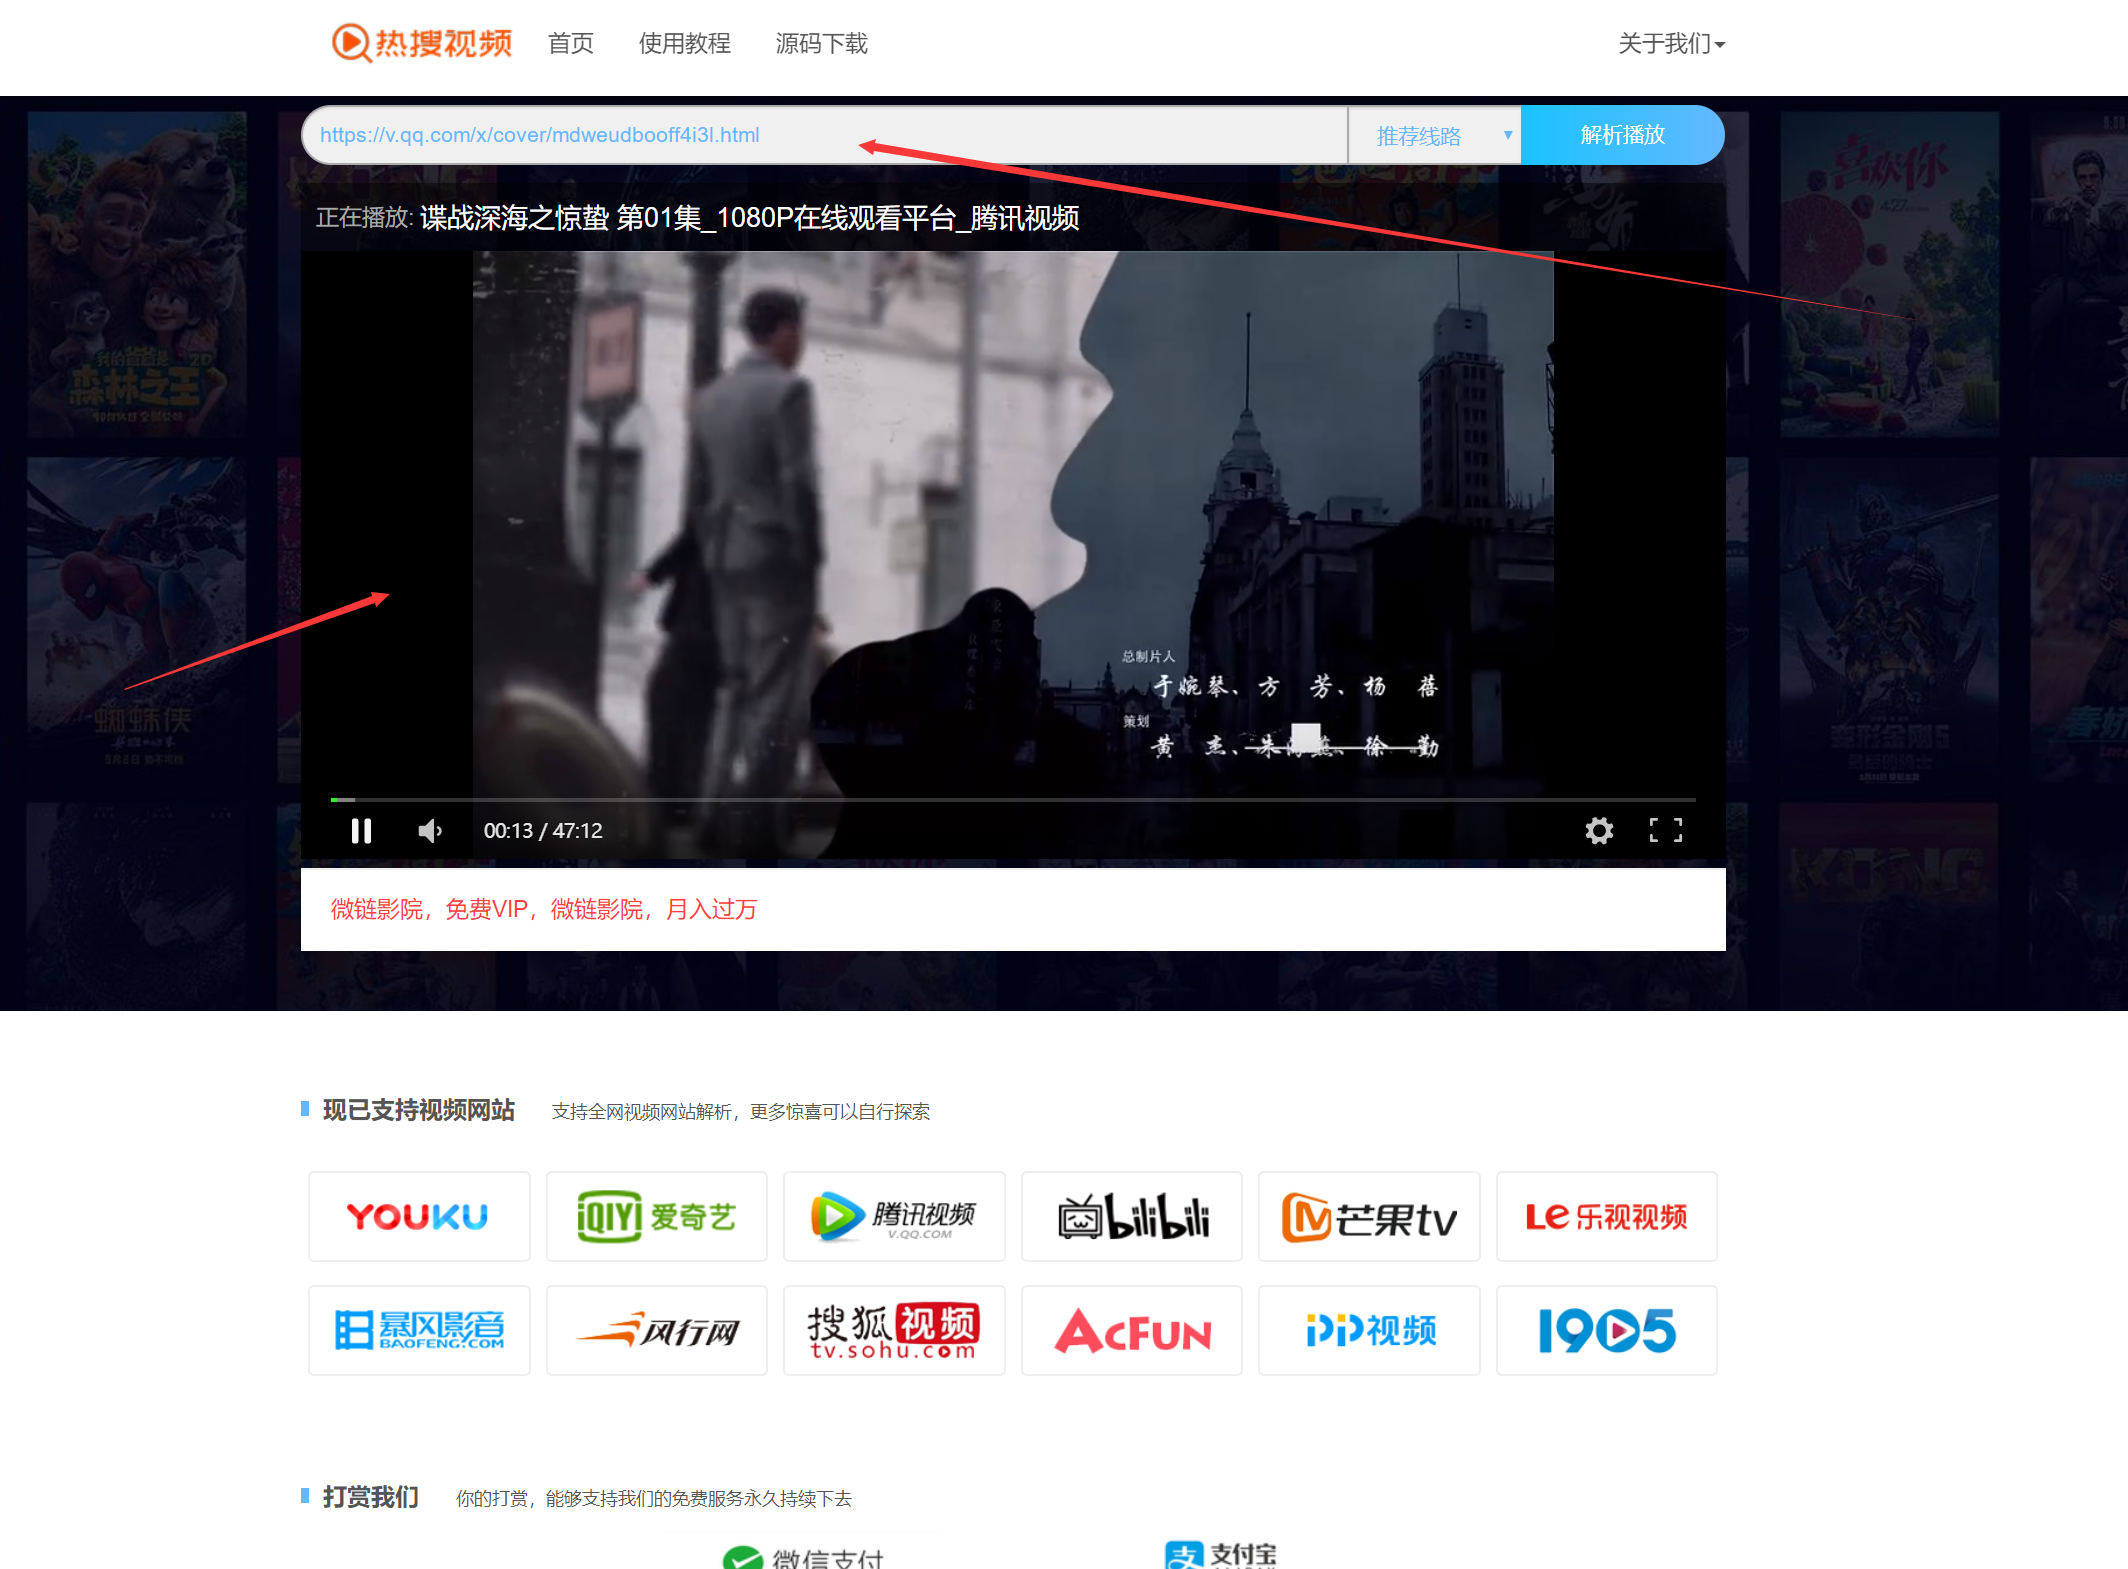Screen dimensions: 2128x1569
Task: Go to the 首页 menu item
Action: click(x=571, y=44)
